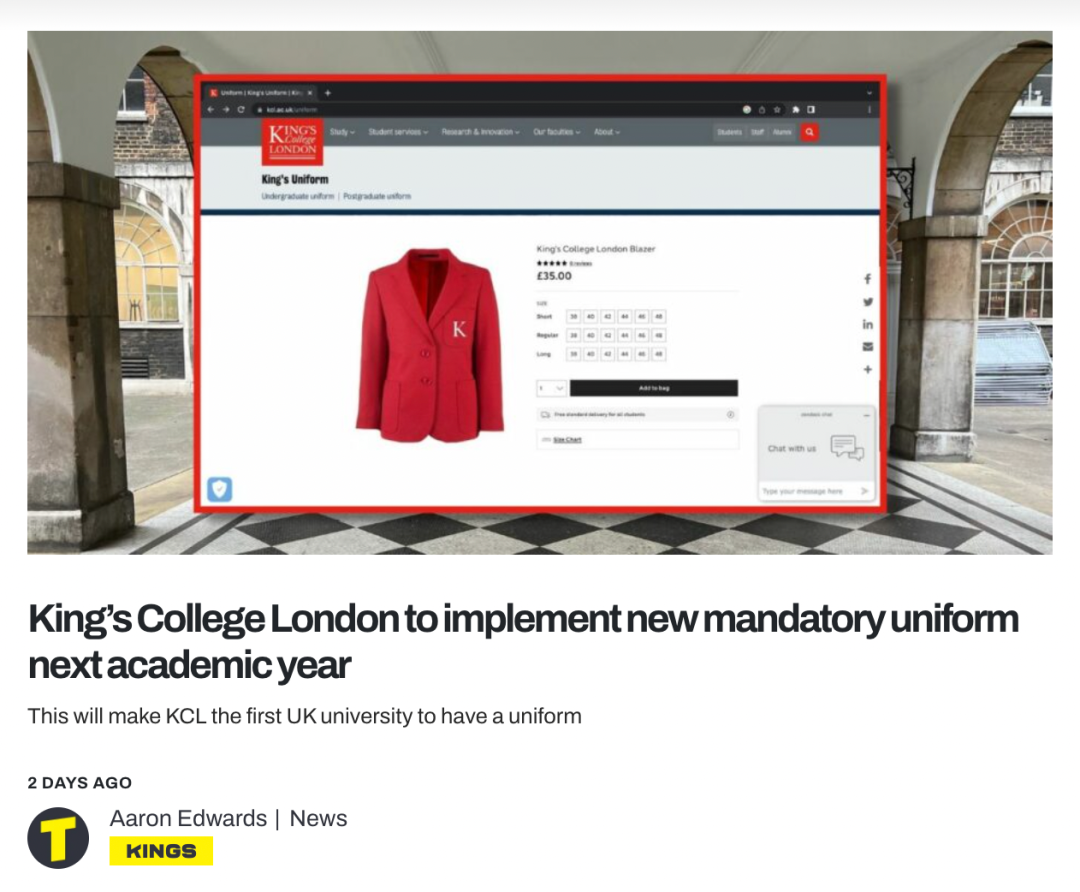Open the quantity dropdown next to Add to bag
Viewport: 1080px width, 892px height.
(551, 388)
